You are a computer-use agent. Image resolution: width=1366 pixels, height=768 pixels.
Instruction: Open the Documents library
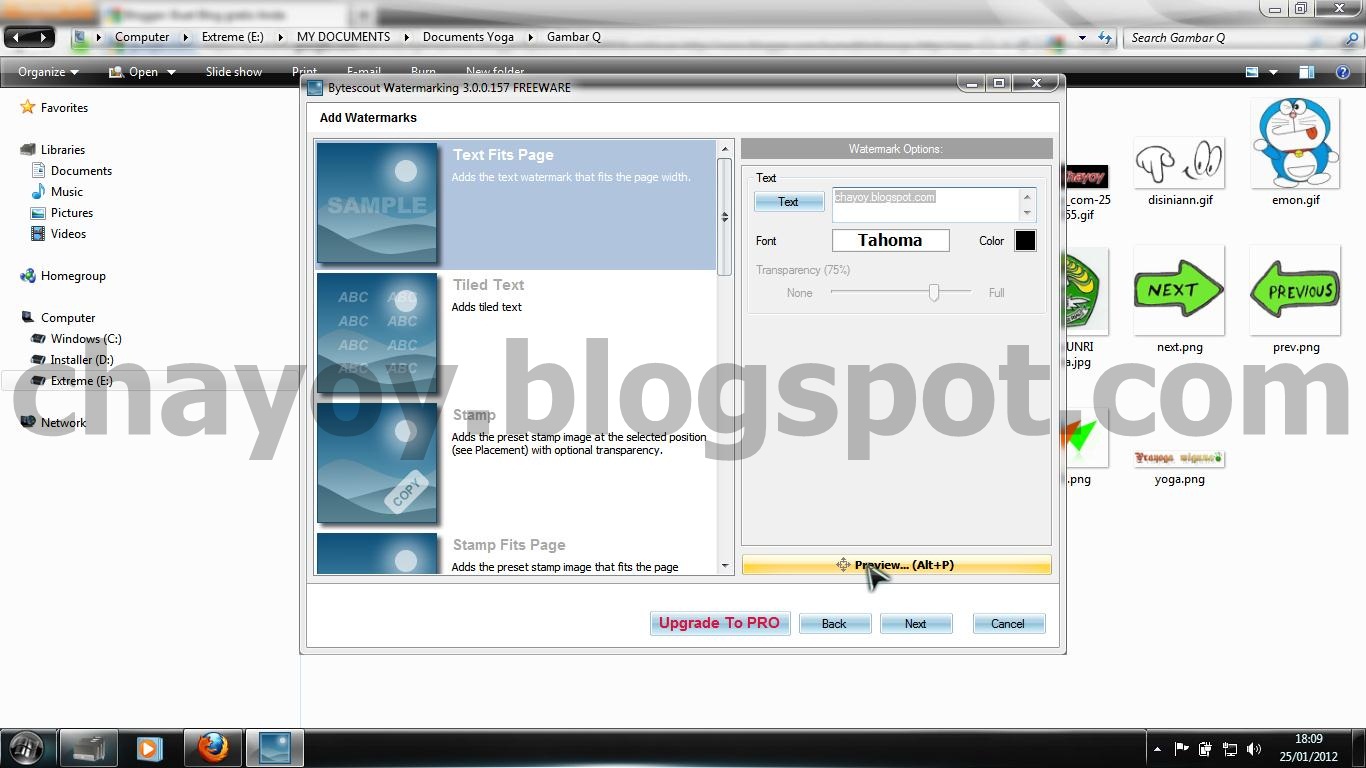81,171
